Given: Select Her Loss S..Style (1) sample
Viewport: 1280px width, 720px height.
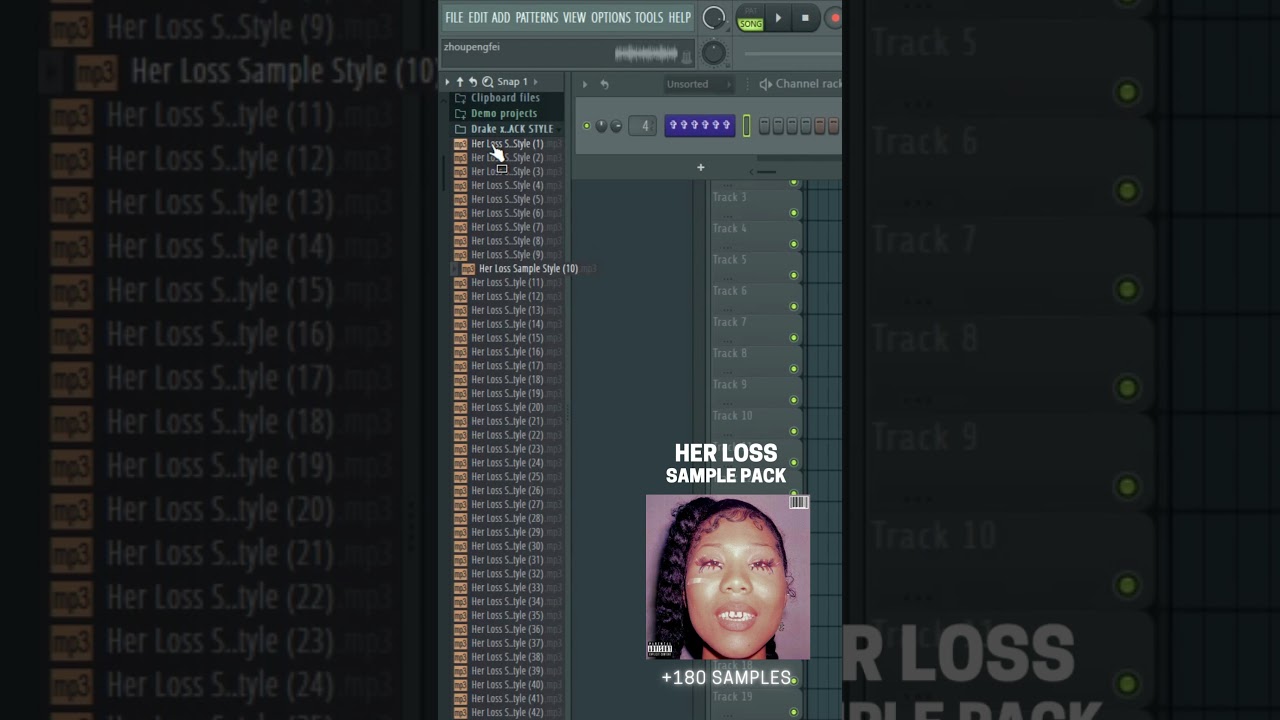Looking at the screenshot, I should coord(507,144).
